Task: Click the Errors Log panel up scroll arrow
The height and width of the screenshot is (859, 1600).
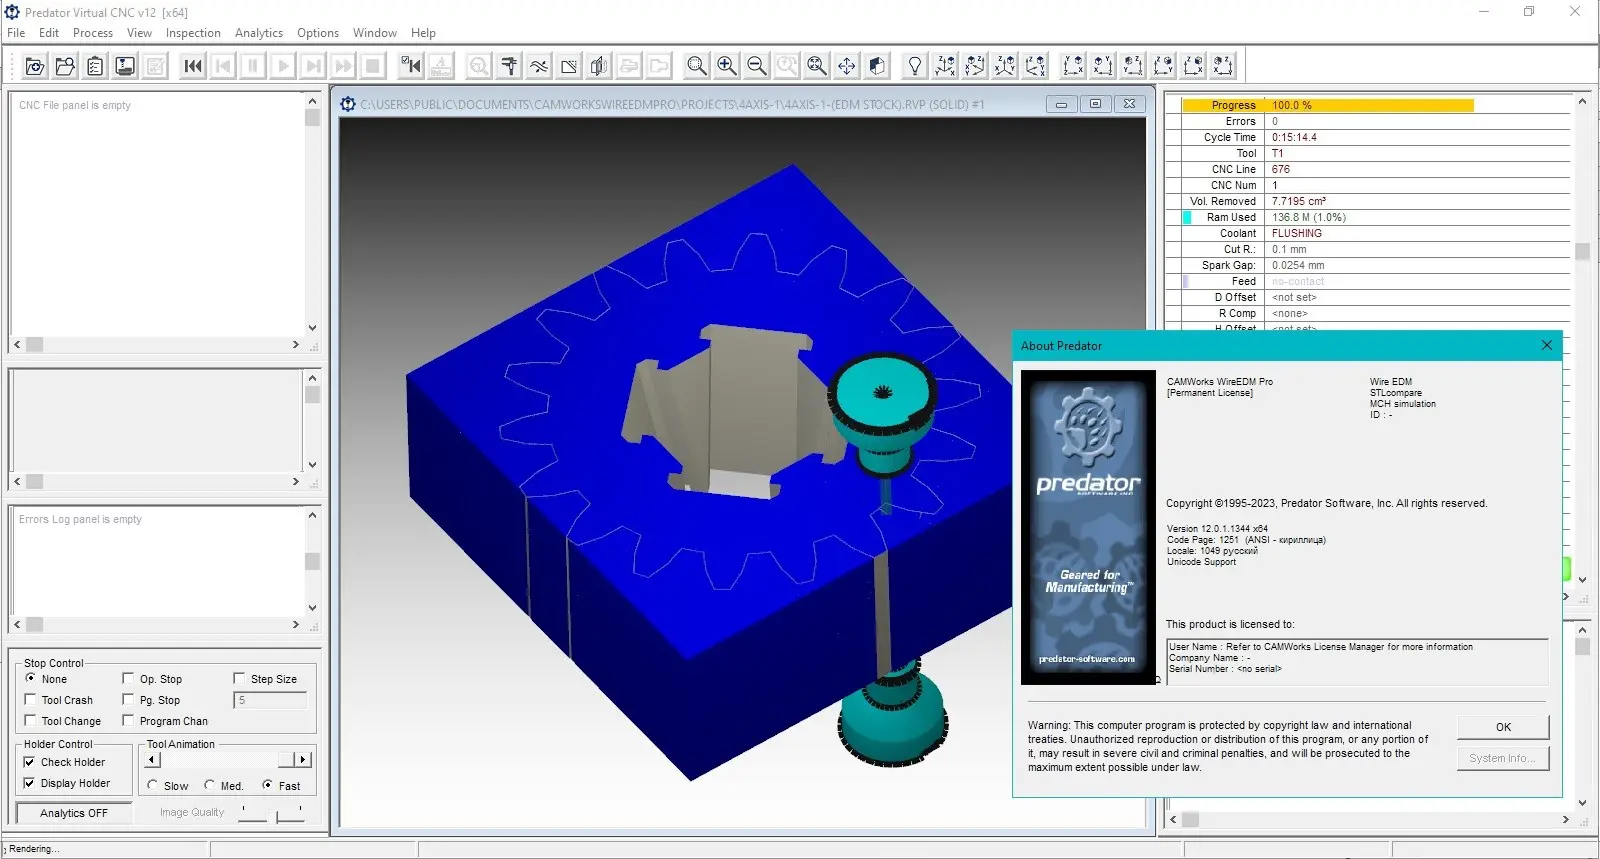Action: pyautogui.click(x=312, y=515)
